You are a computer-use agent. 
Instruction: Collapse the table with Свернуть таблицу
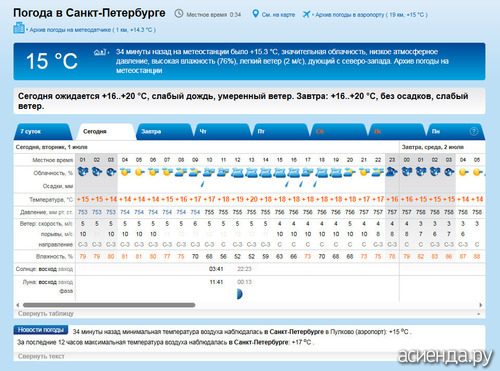pyautogui.click(x=46, y=314)
